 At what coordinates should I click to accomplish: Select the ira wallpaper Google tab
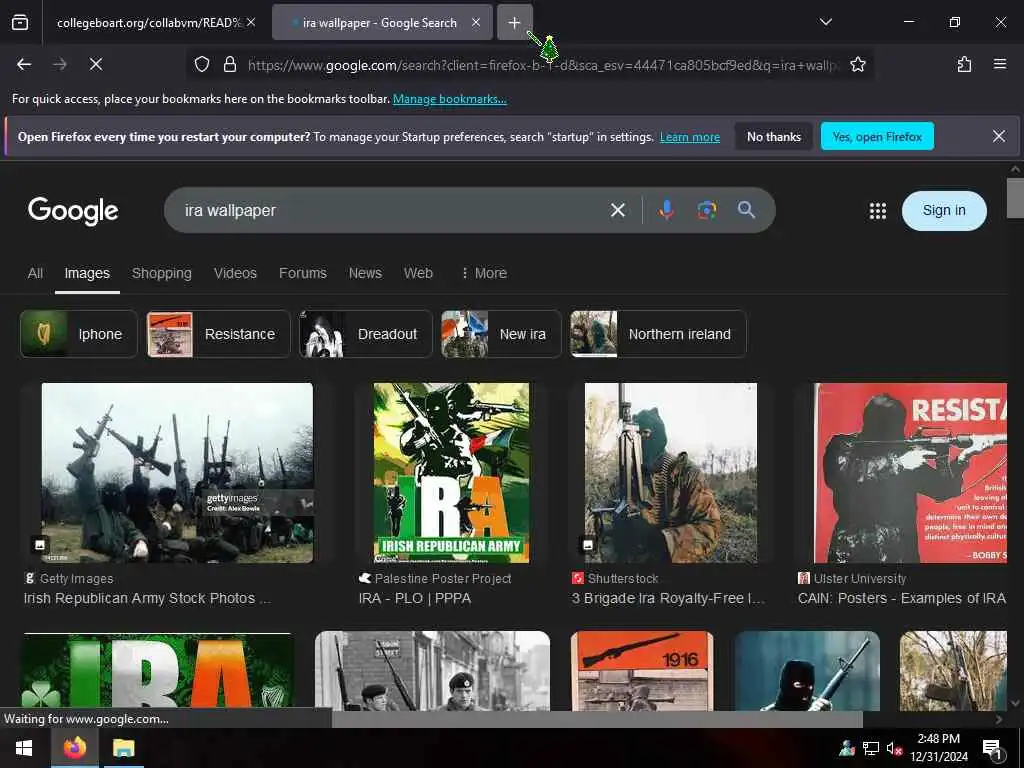[382, 22]
